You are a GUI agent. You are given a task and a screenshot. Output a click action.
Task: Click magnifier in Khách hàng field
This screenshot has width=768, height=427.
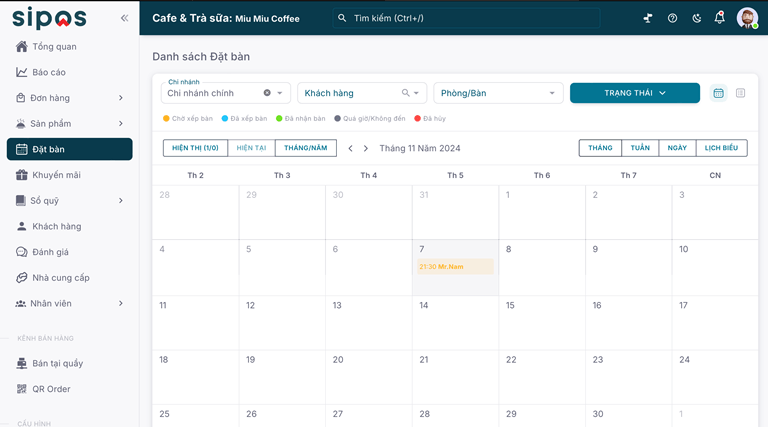coord(406,93)
